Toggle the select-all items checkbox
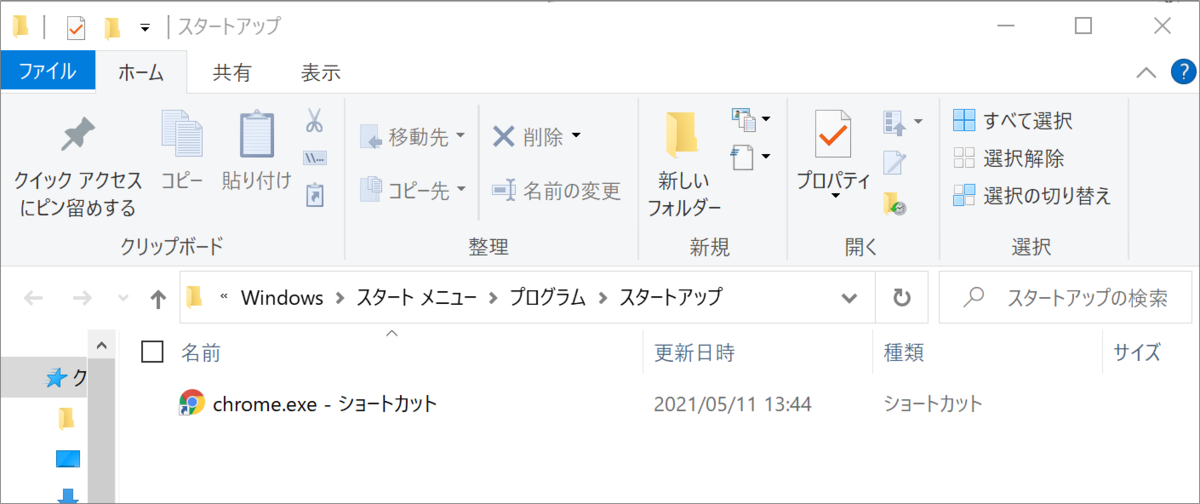 (152, 351)
